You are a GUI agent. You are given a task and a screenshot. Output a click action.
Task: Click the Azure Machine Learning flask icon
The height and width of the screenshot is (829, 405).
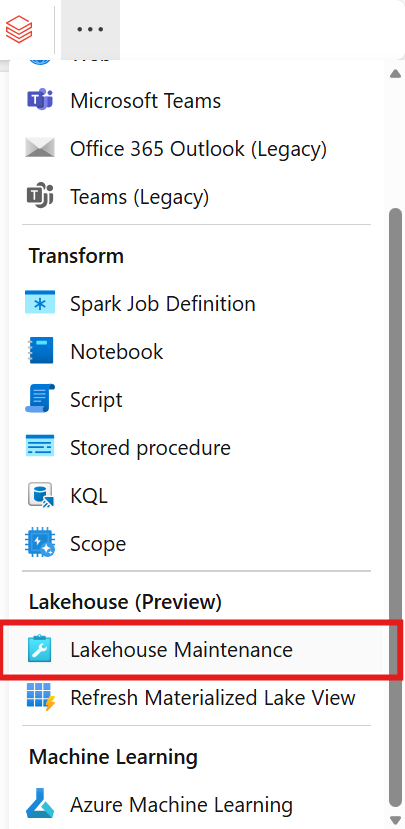point(40,805)
